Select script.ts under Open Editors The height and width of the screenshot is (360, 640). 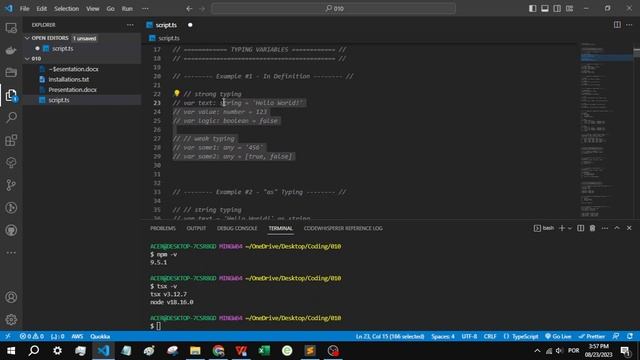coord(62,49)
